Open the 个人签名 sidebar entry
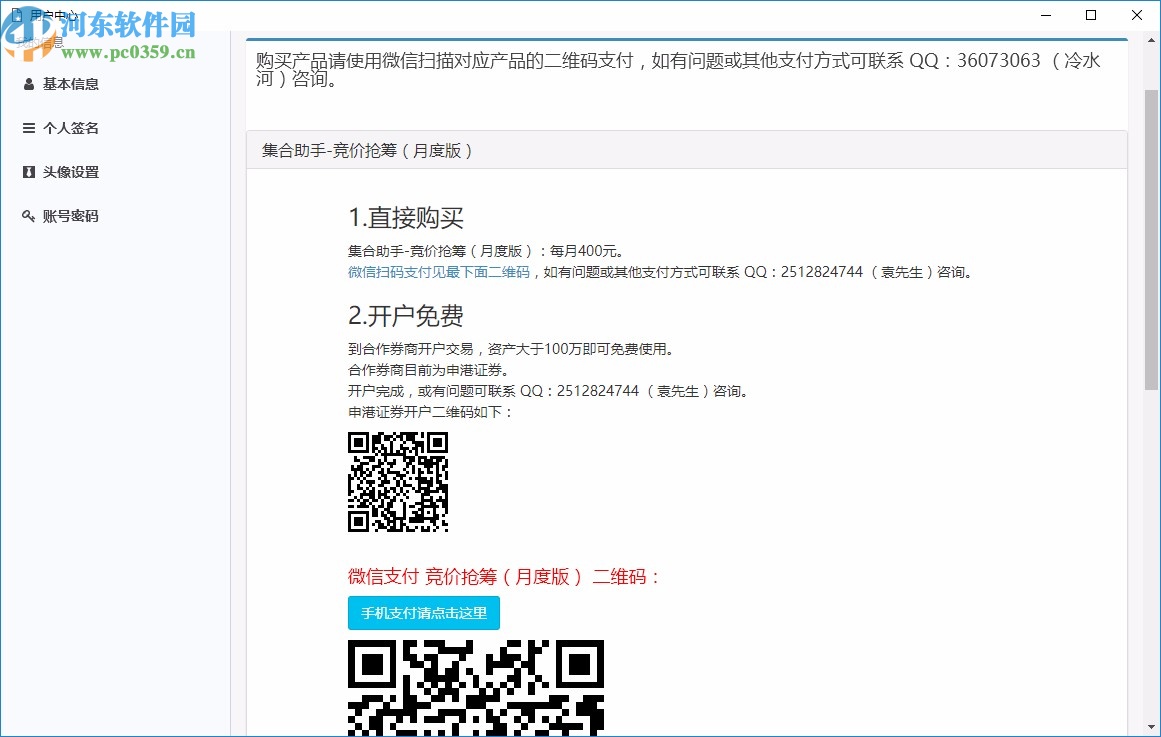 (71, 128)
